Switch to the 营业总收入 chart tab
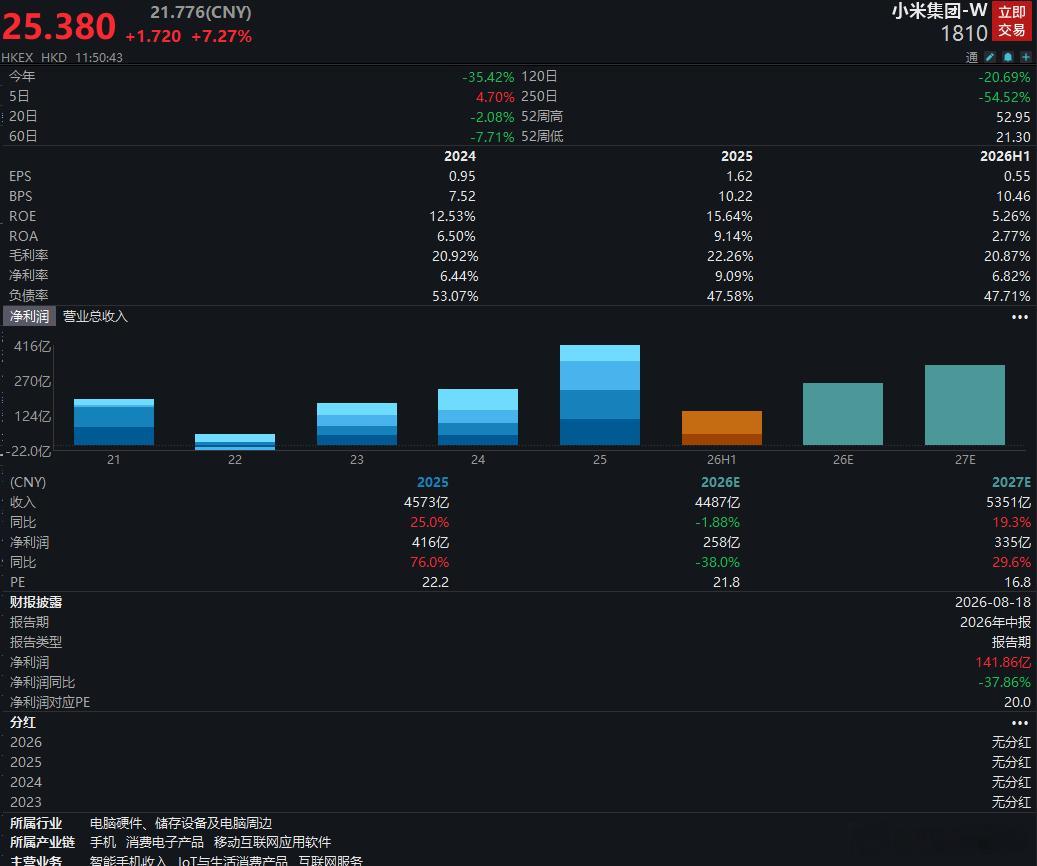This screenshot has width=1037, height=866. [x=95, y=316]
